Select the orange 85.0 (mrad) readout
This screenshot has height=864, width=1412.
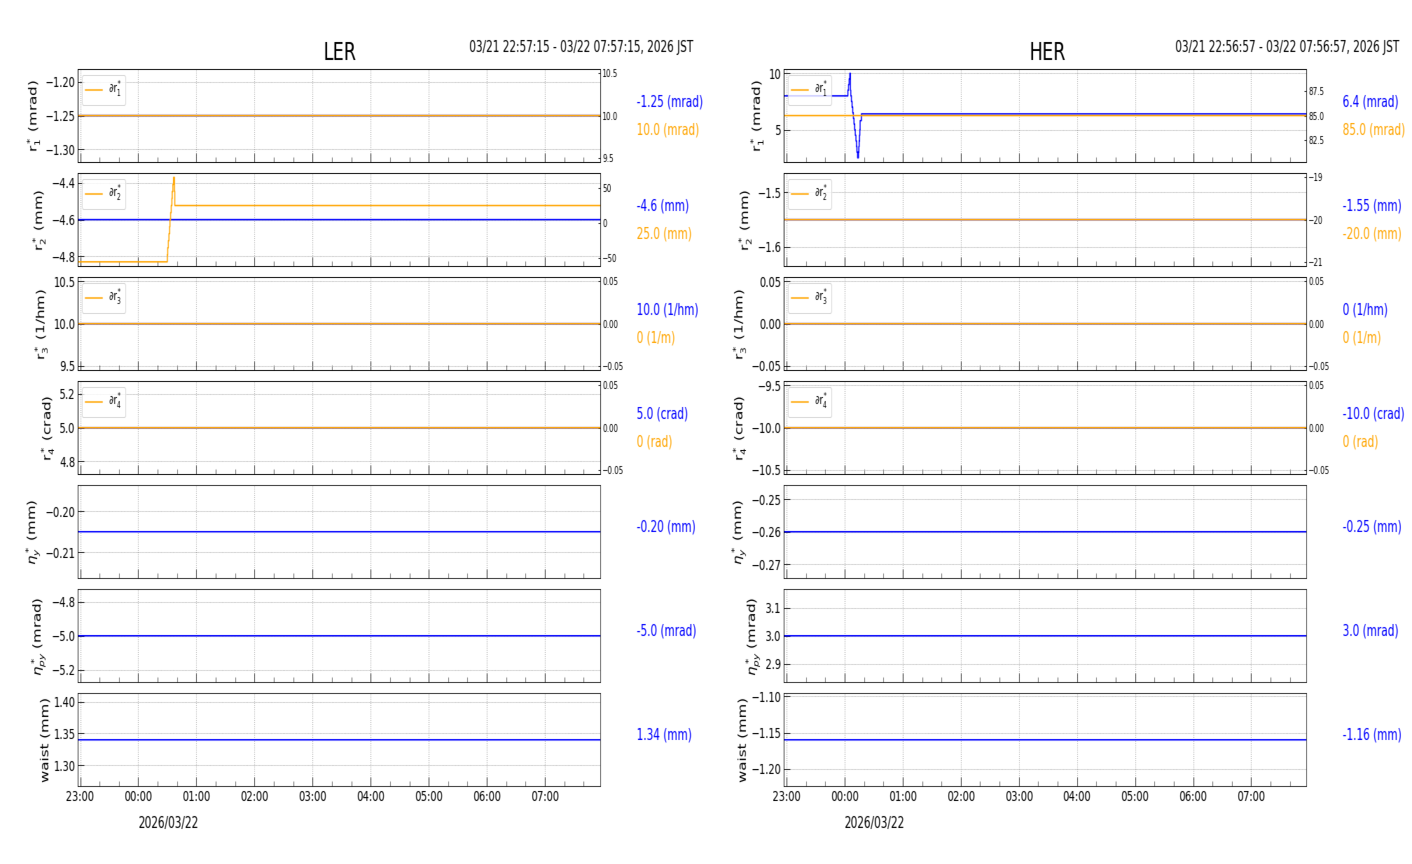[x=1374, y=129]
